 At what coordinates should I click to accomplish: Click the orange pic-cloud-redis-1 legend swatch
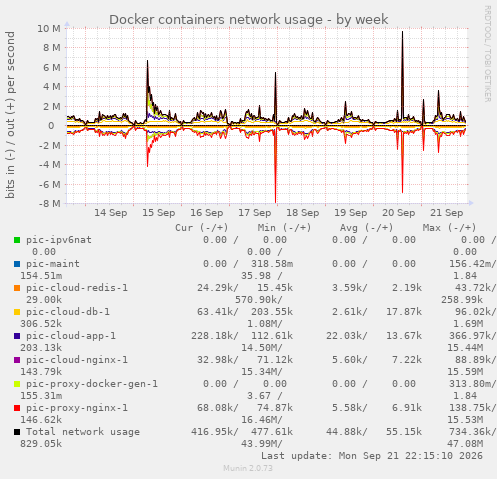tap(17, 288)
